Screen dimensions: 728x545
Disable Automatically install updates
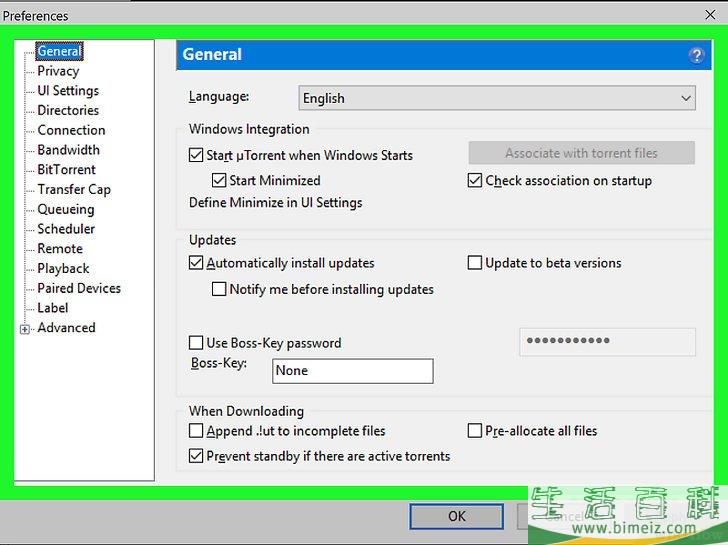[x=196, y=263]
